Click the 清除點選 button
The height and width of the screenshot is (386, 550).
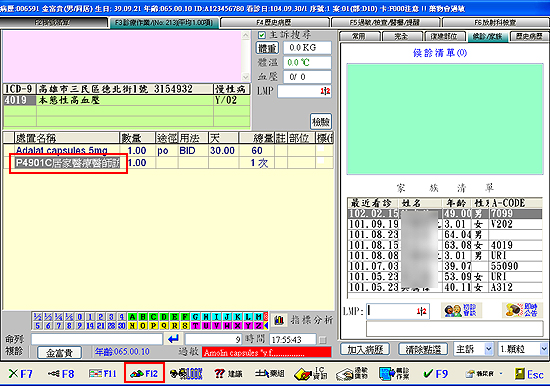423,349
